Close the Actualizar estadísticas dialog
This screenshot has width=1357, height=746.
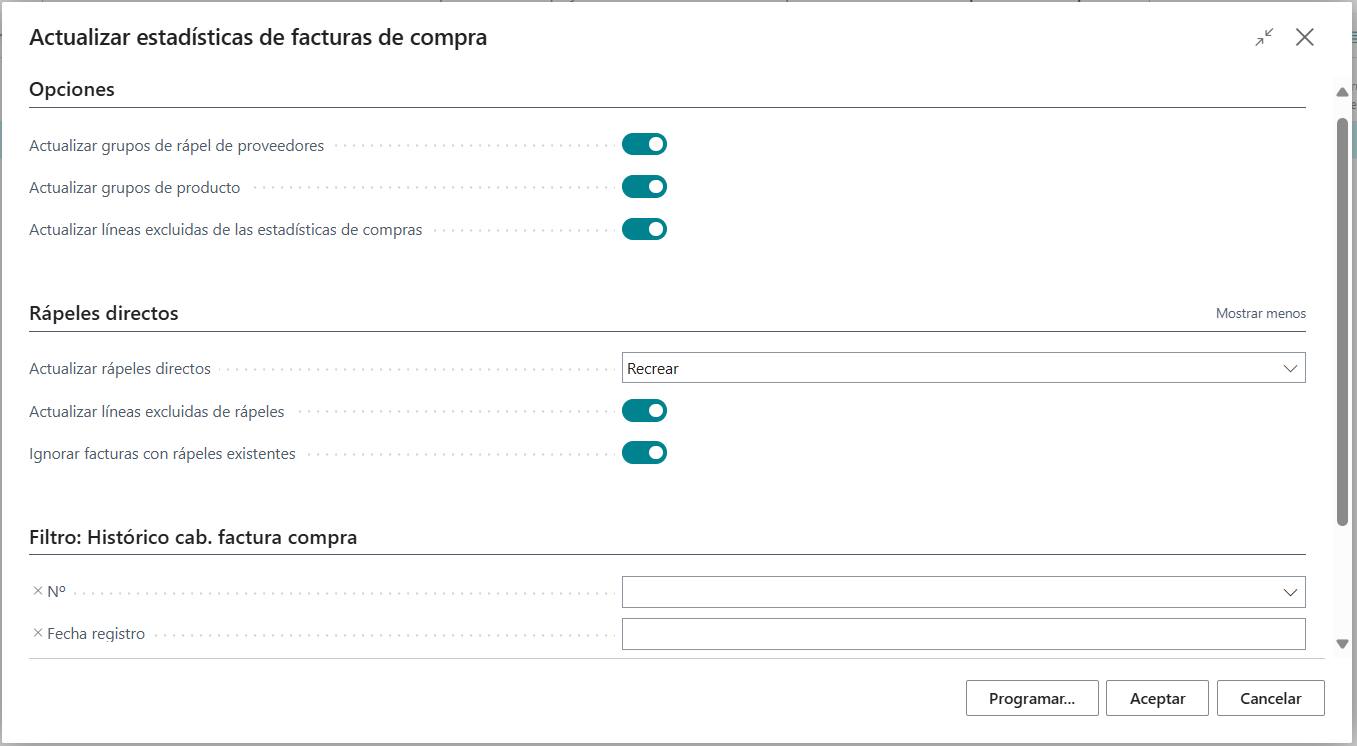(x=1304, y=38)
